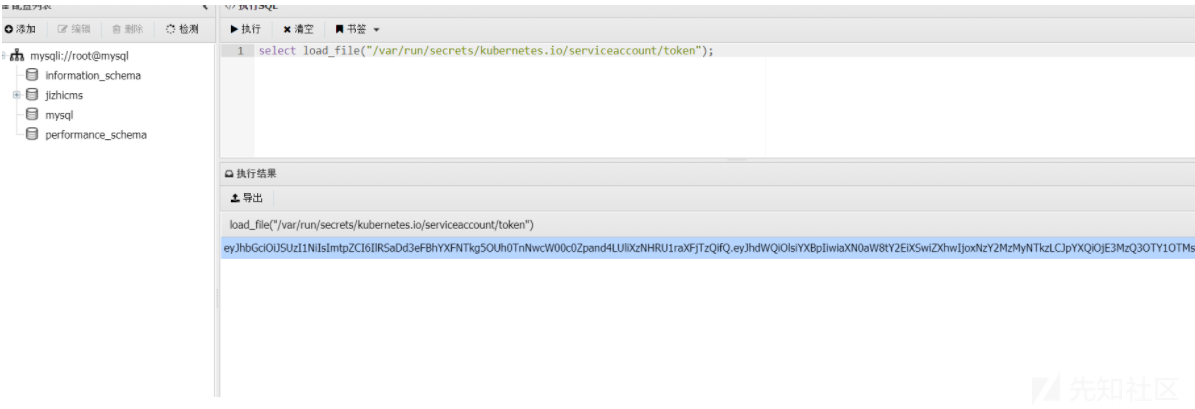Click the 执行结果 results panel header

(x=251, y=174)
